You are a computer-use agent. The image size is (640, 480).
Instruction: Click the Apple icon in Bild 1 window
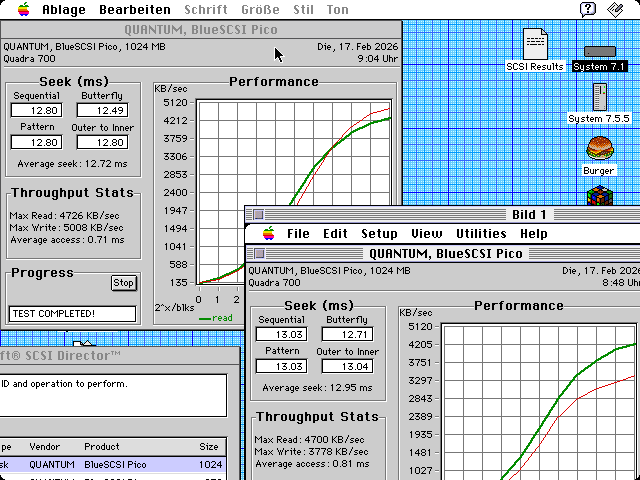click(268, 234)
